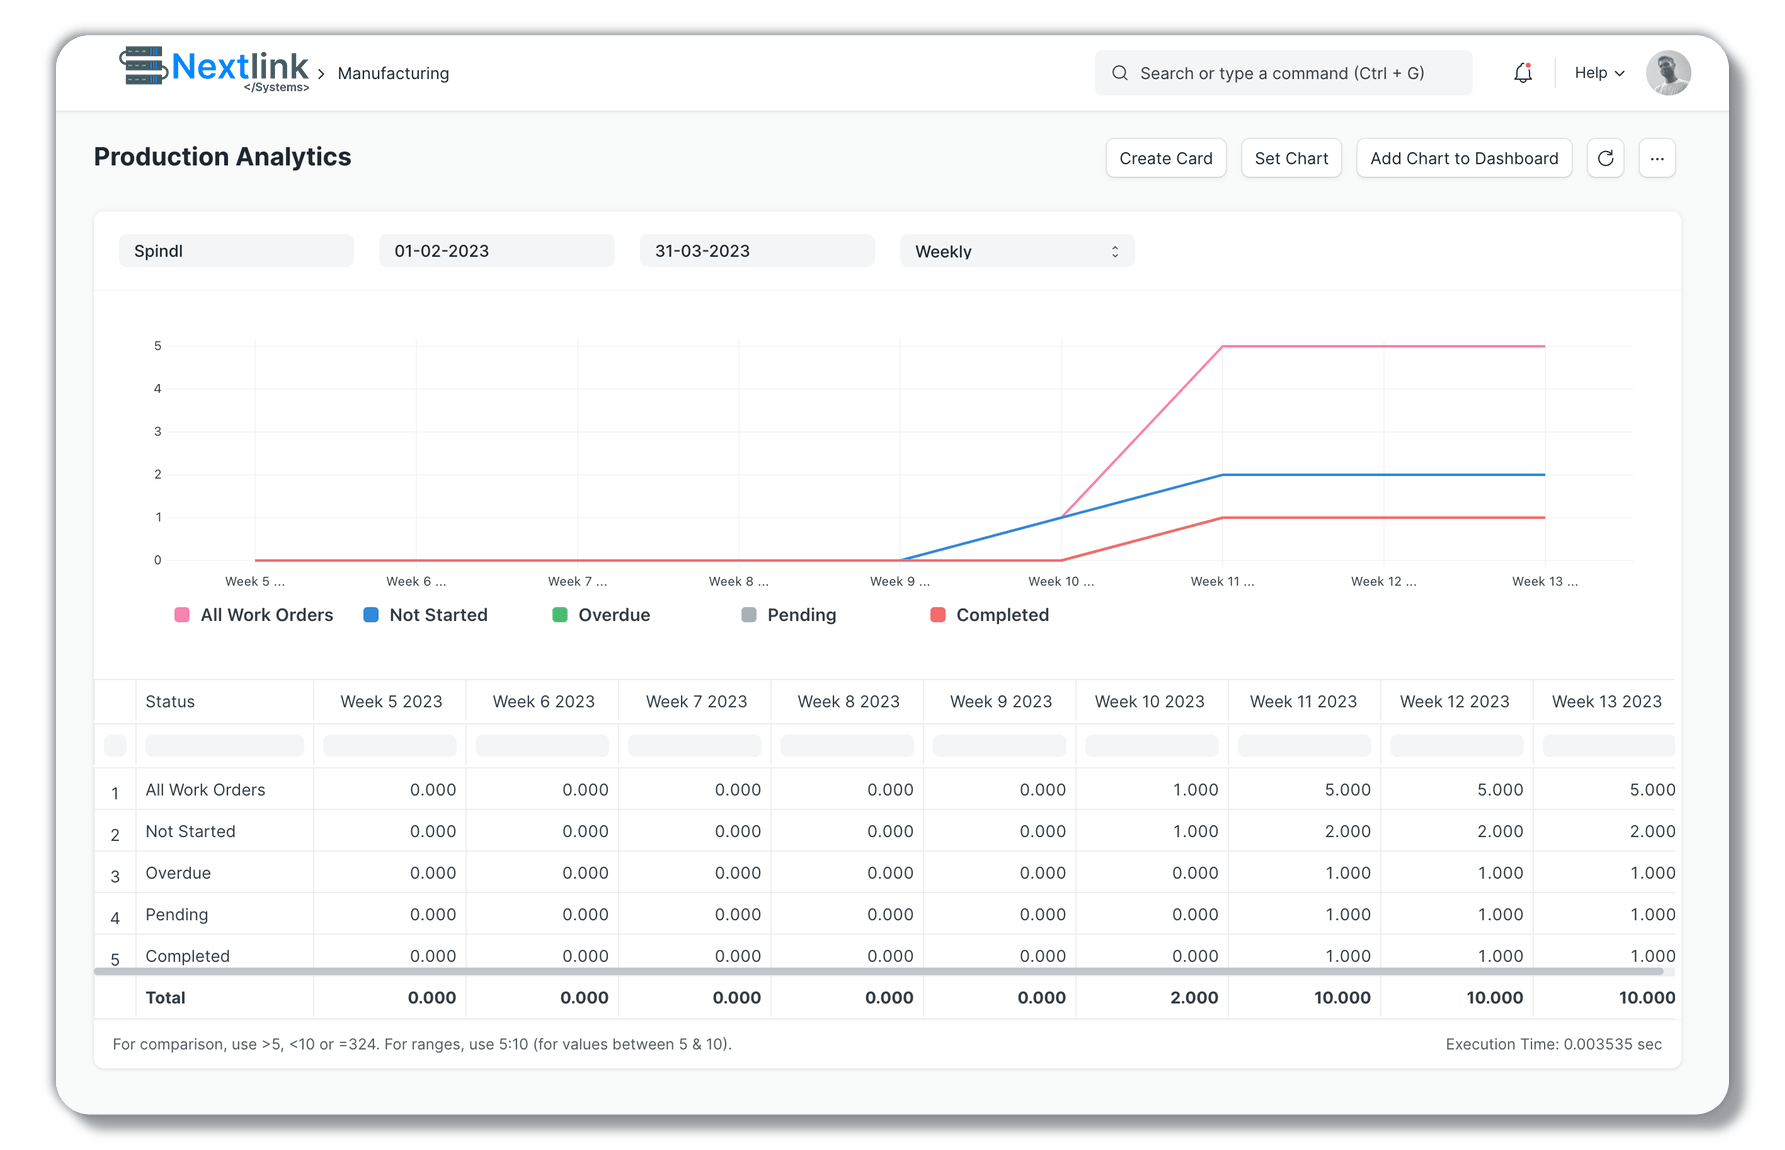1785x1150 pixels.
Task: Select the Completed table row label
Action: click(187, 956)
